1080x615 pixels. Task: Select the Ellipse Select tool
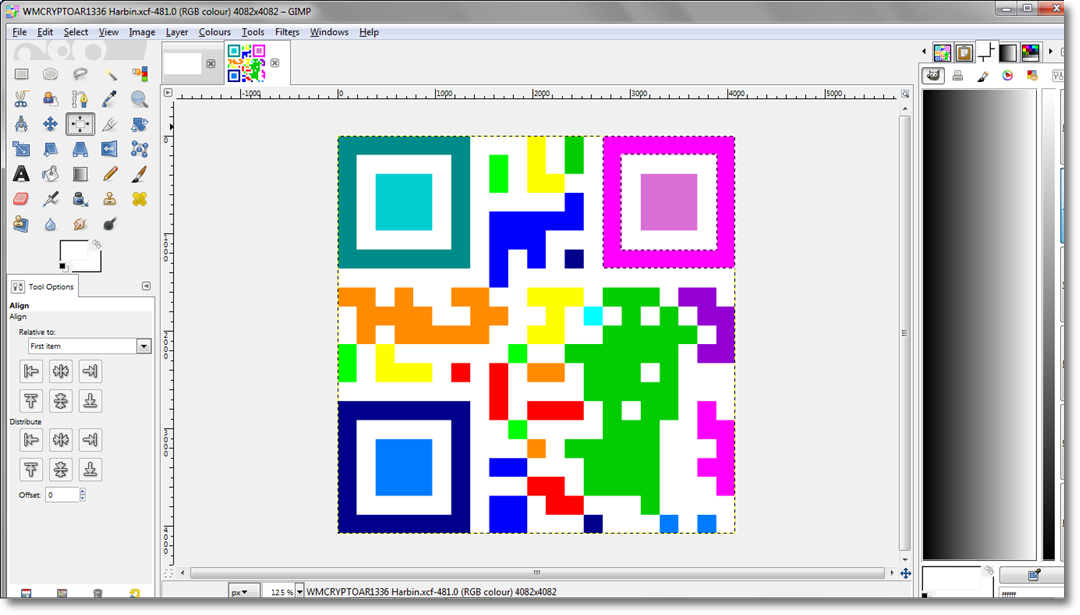point(50,74)
